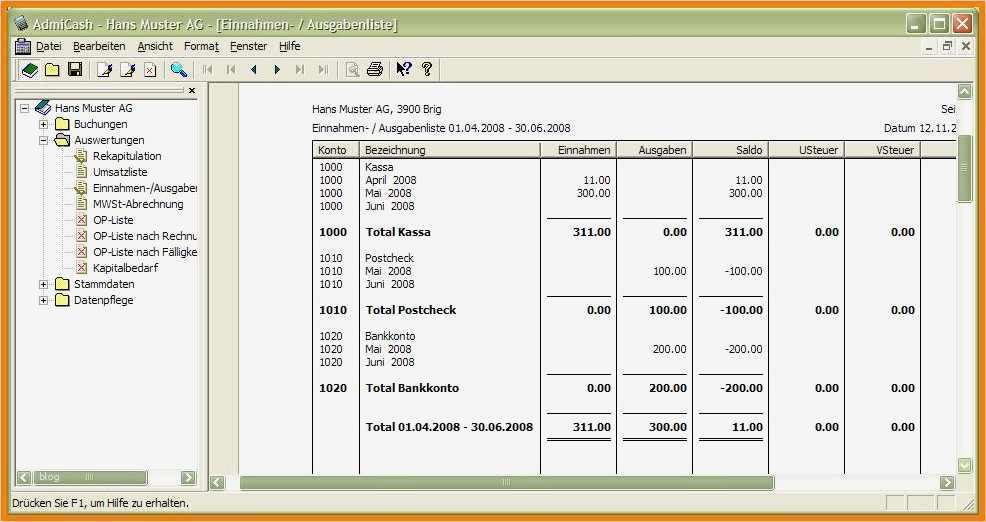The height and width of the screenshot is (522, 986).
Task: Click the green book icon in toolbar
Action: click(30, 70)
